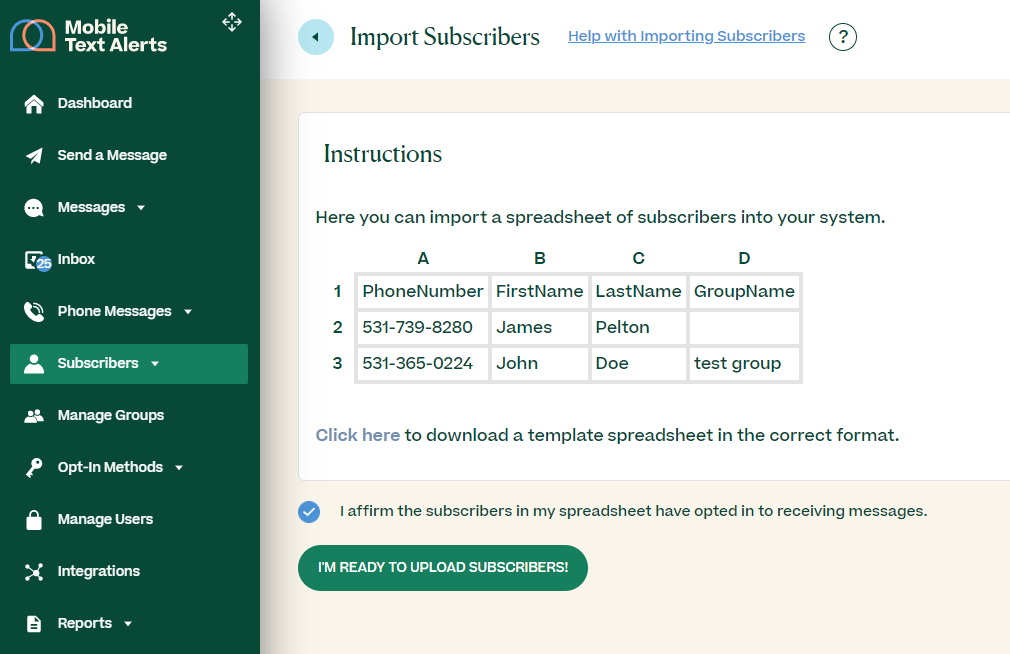Go to the Reports menu item

(x=84, y=624)
